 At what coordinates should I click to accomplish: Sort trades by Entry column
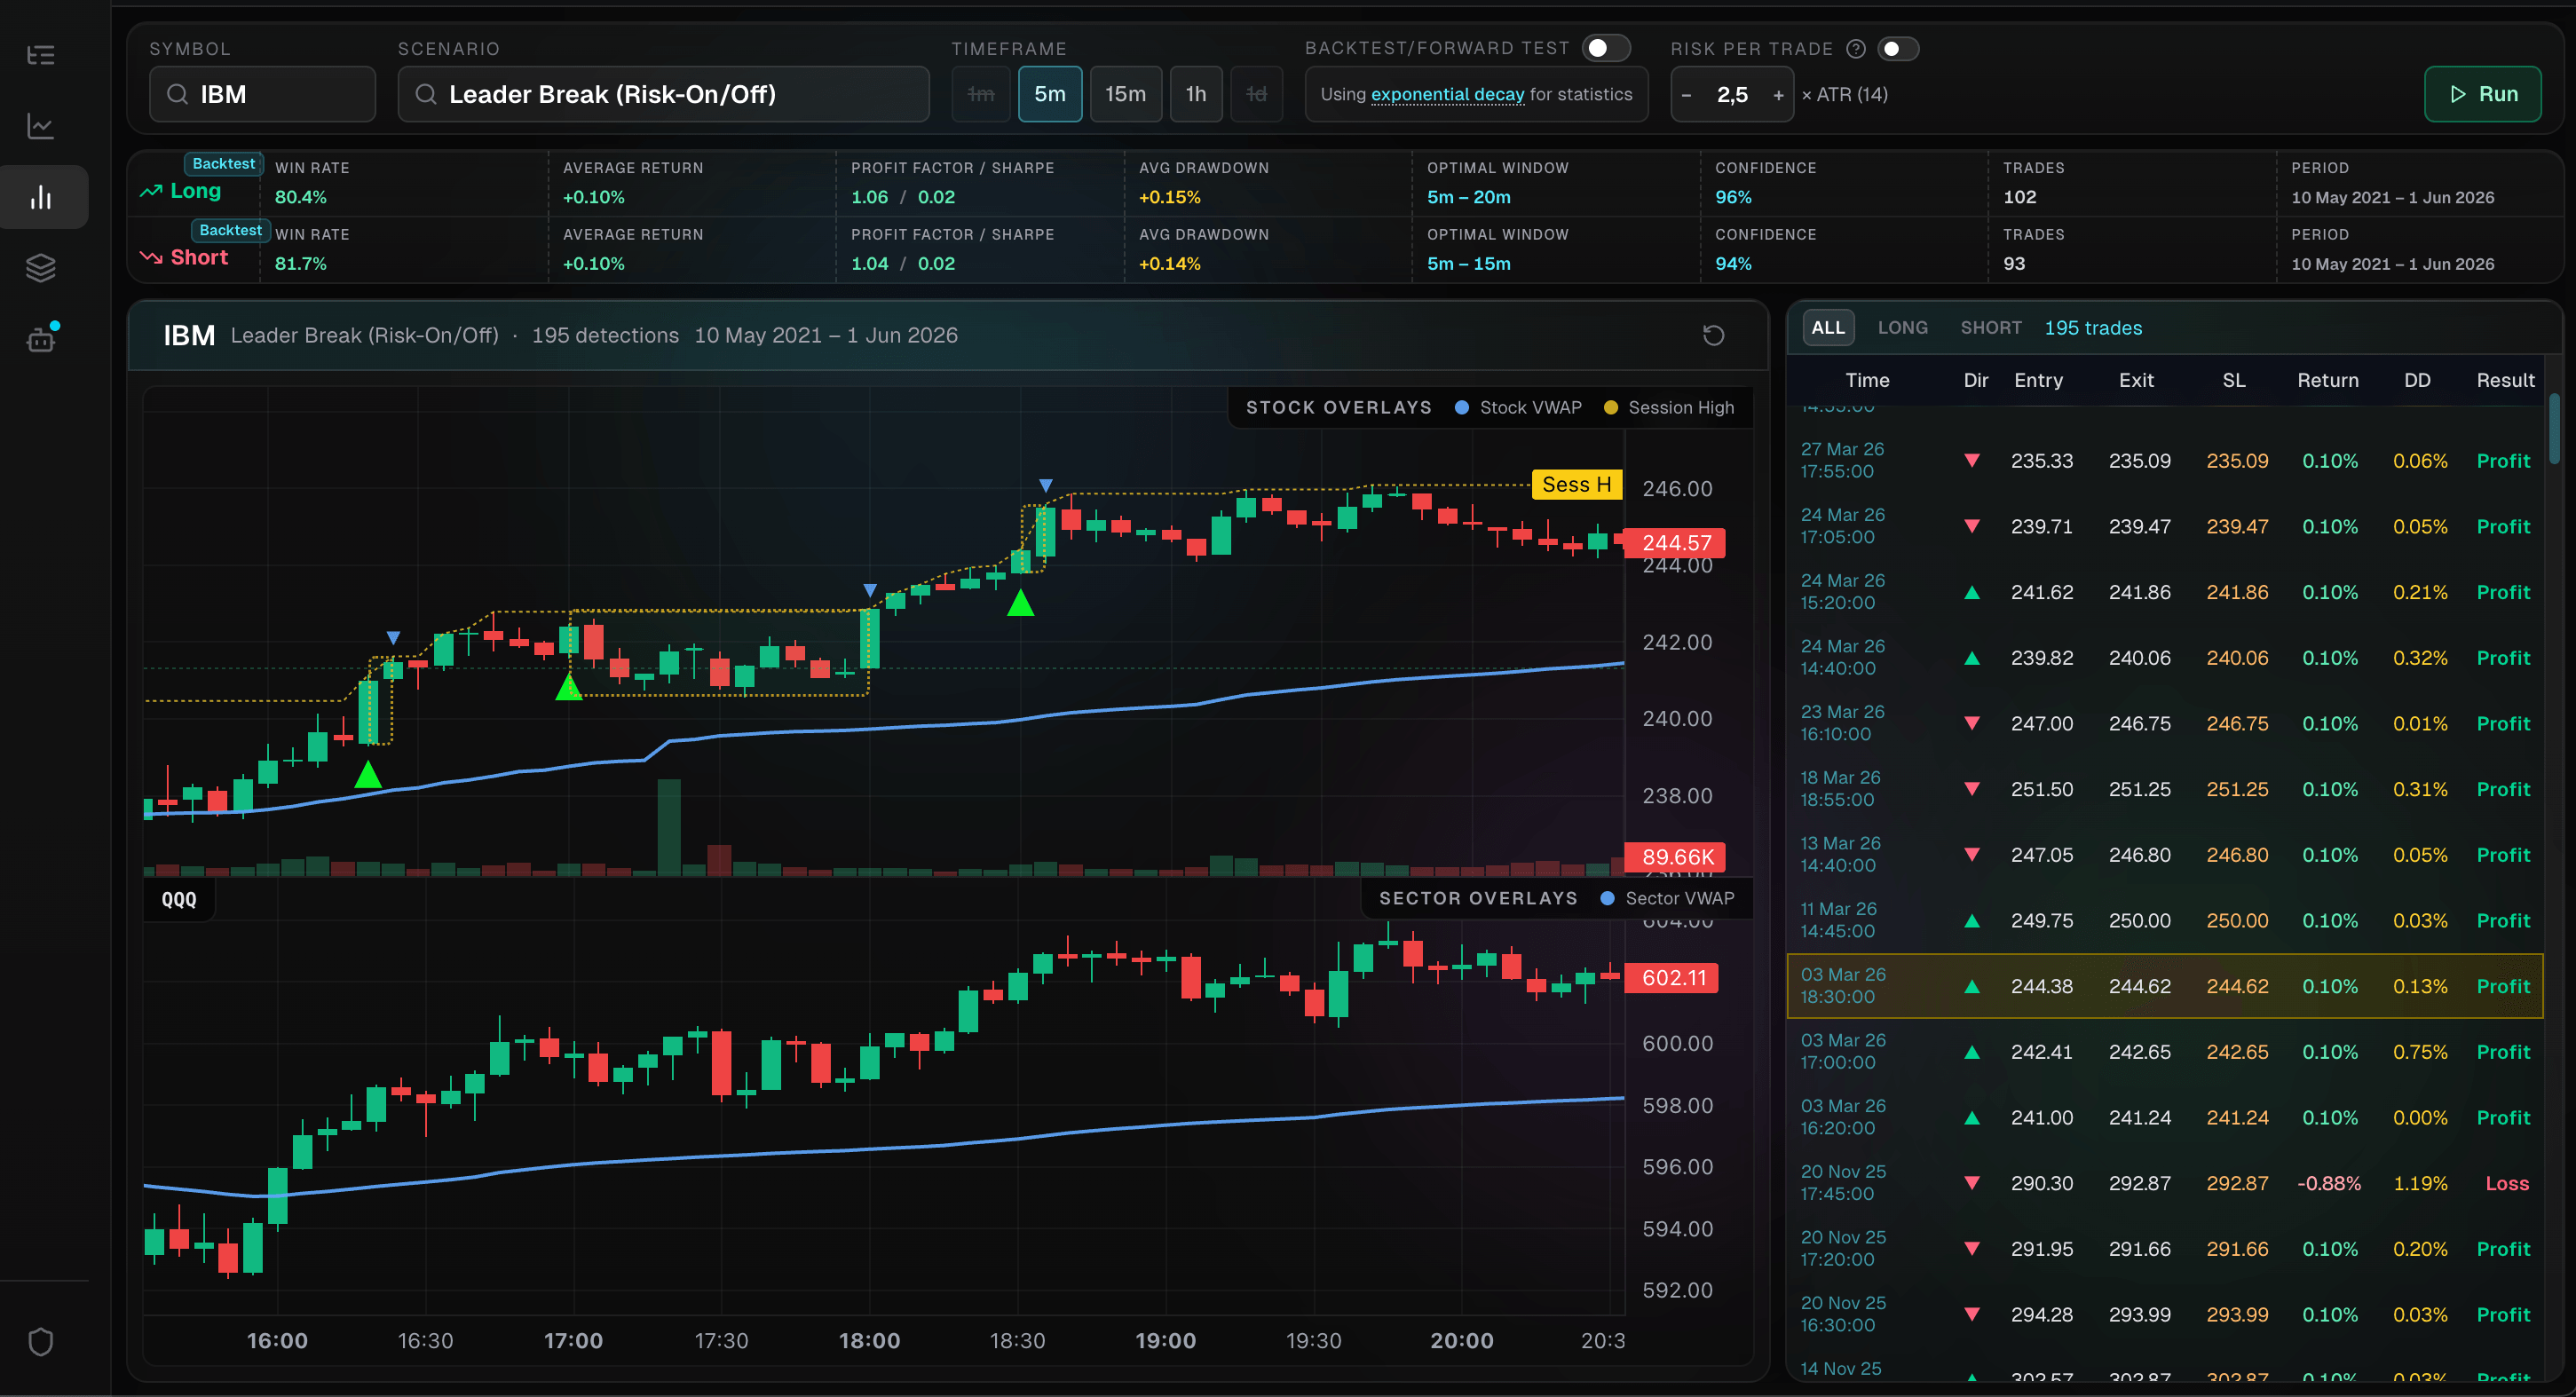[x=2038, y=380]
